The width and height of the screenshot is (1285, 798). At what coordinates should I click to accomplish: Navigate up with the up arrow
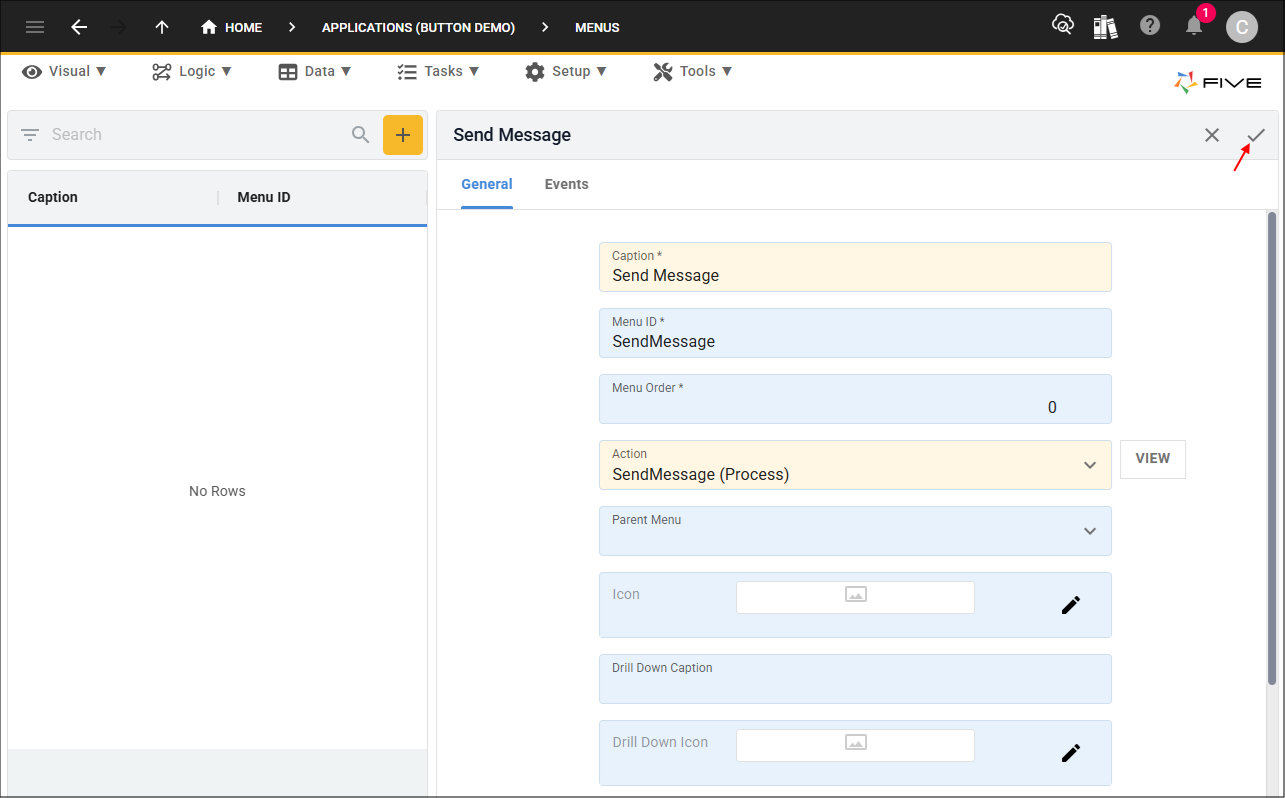pos(162,27)
